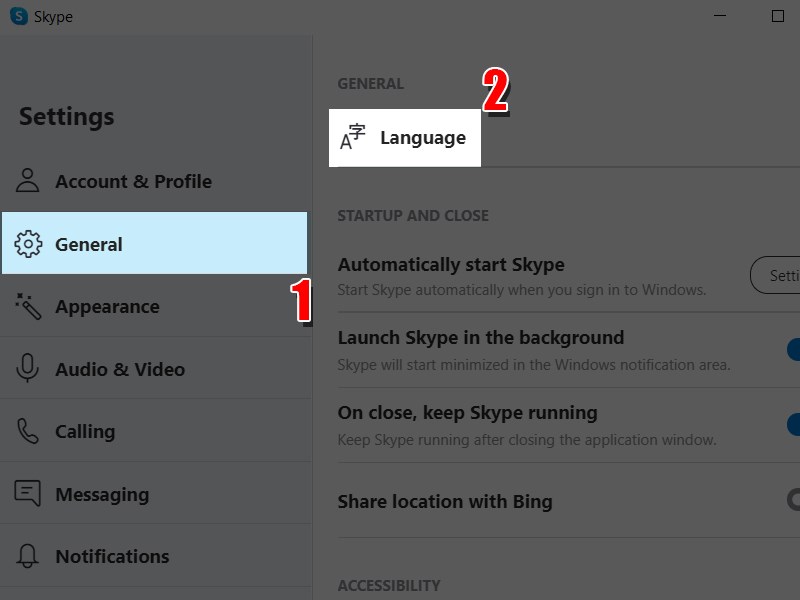Screen dimensions: 800x600
Task: Click the Calling phone icon
Action: pos(28,431)
